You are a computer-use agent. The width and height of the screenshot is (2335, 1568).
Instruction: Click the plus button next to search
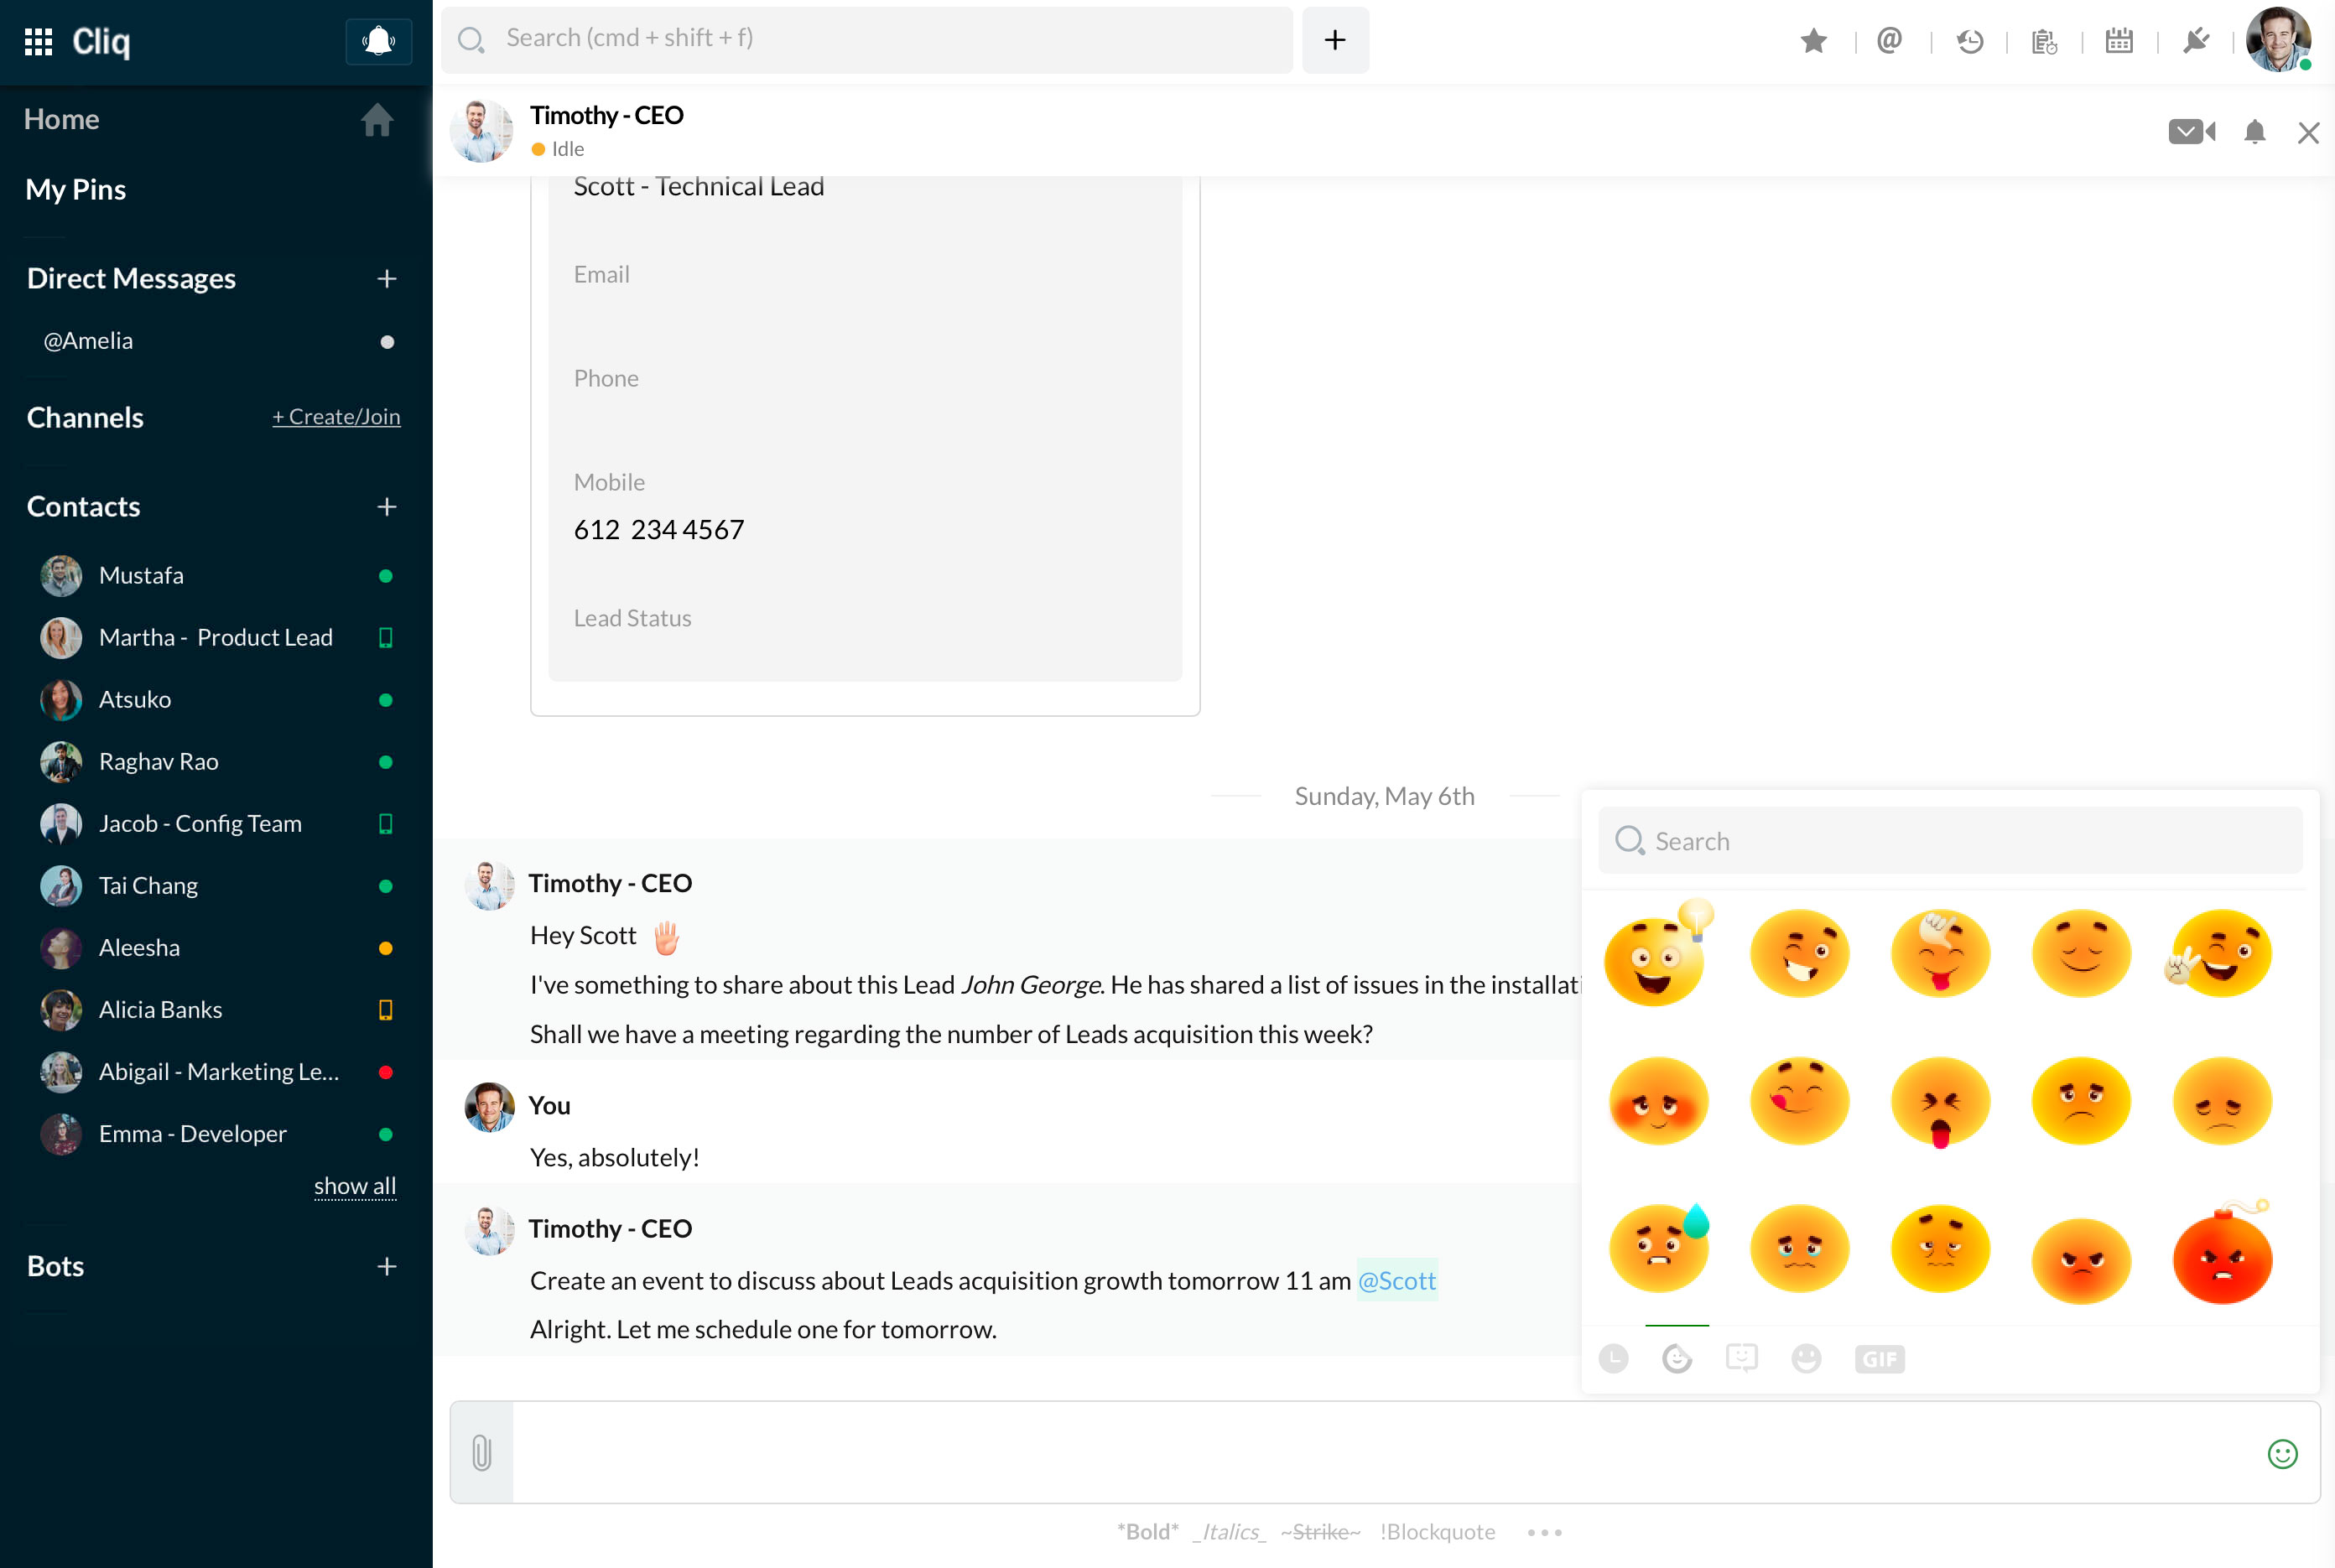1335,40
